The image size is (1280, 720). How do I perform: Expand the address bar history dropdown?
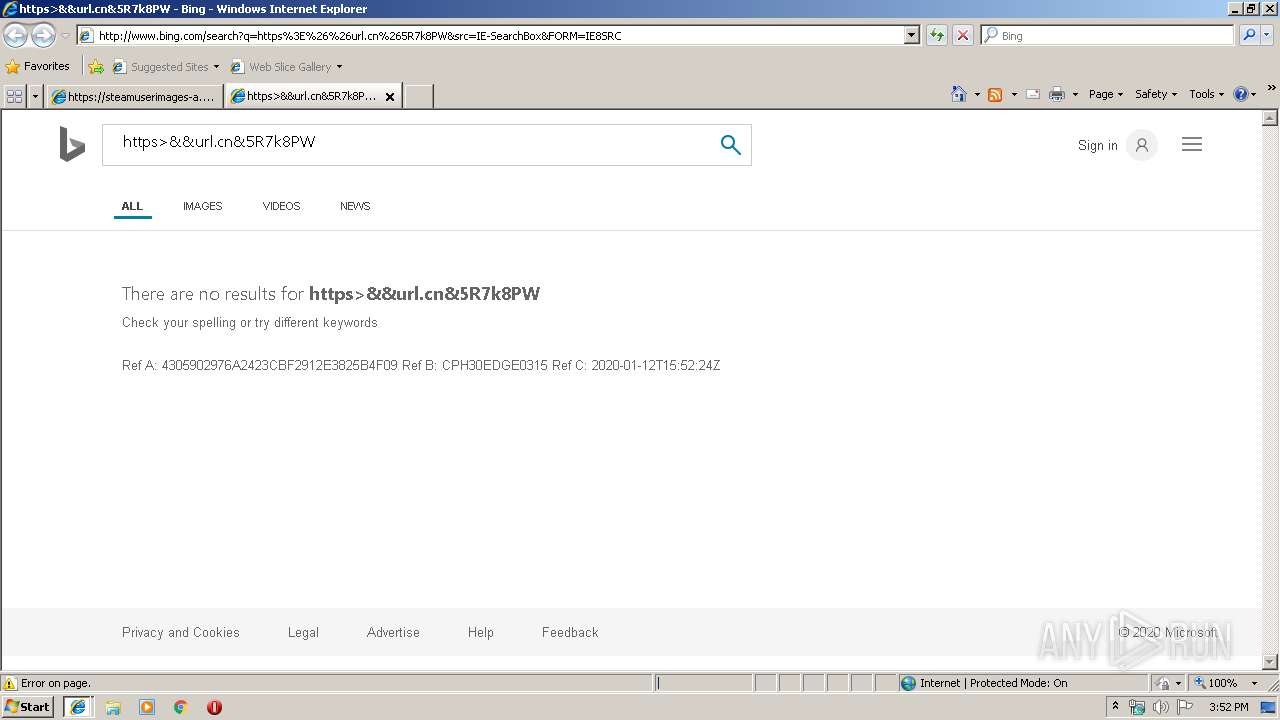(x=911, y=35)
